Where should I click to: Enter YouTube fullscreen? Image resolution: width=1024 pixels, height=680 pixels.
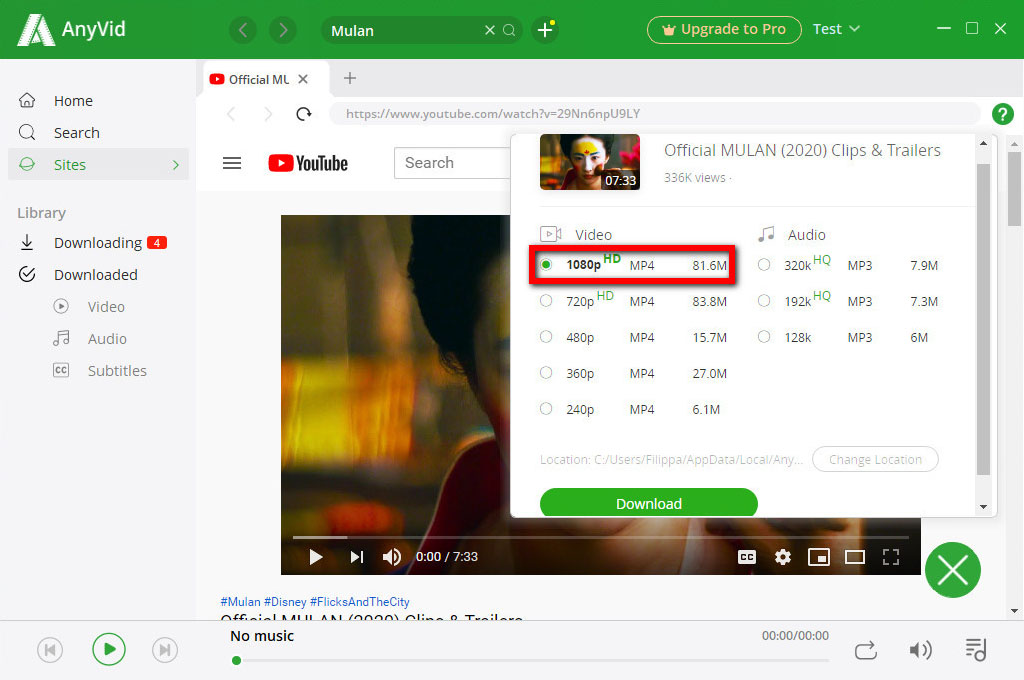click(891, 557)
